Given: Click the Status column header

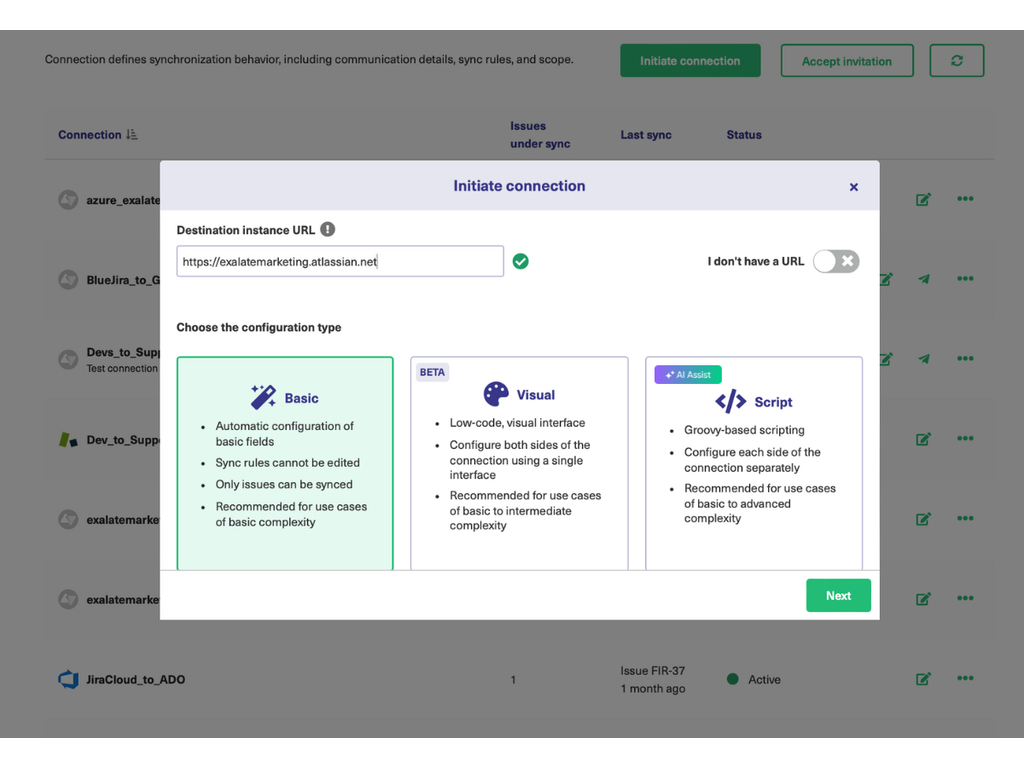Looking at the screenshot, I should [744, 135].
